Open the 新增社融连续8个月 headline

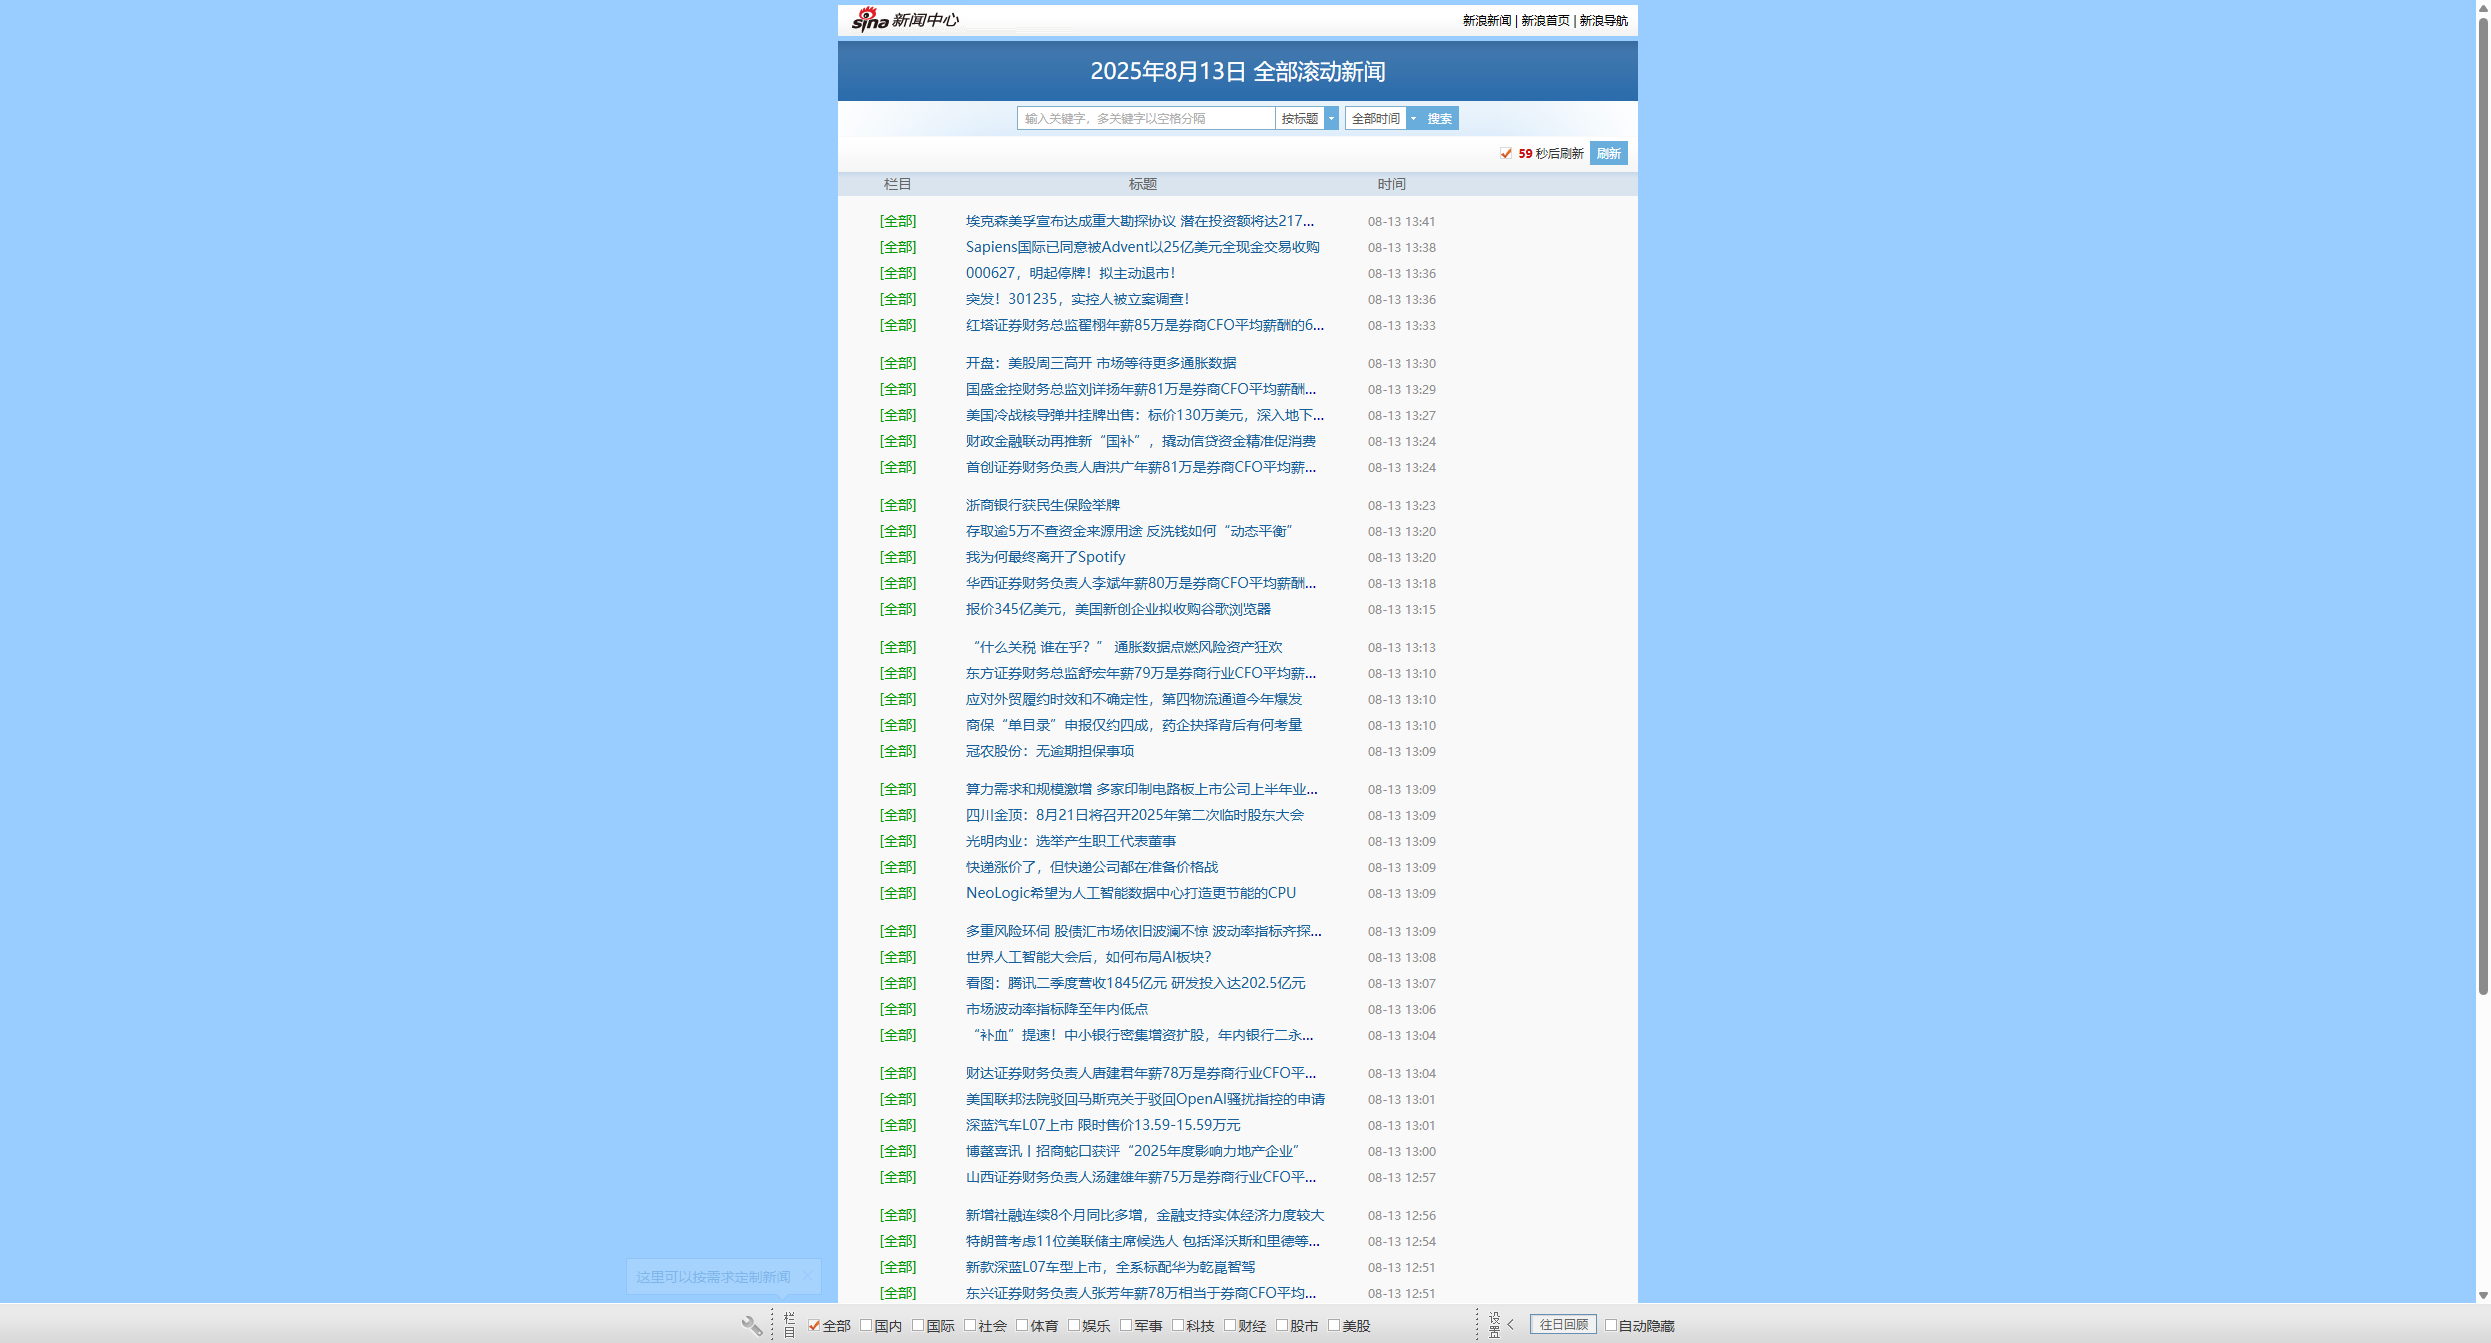1145,1215
